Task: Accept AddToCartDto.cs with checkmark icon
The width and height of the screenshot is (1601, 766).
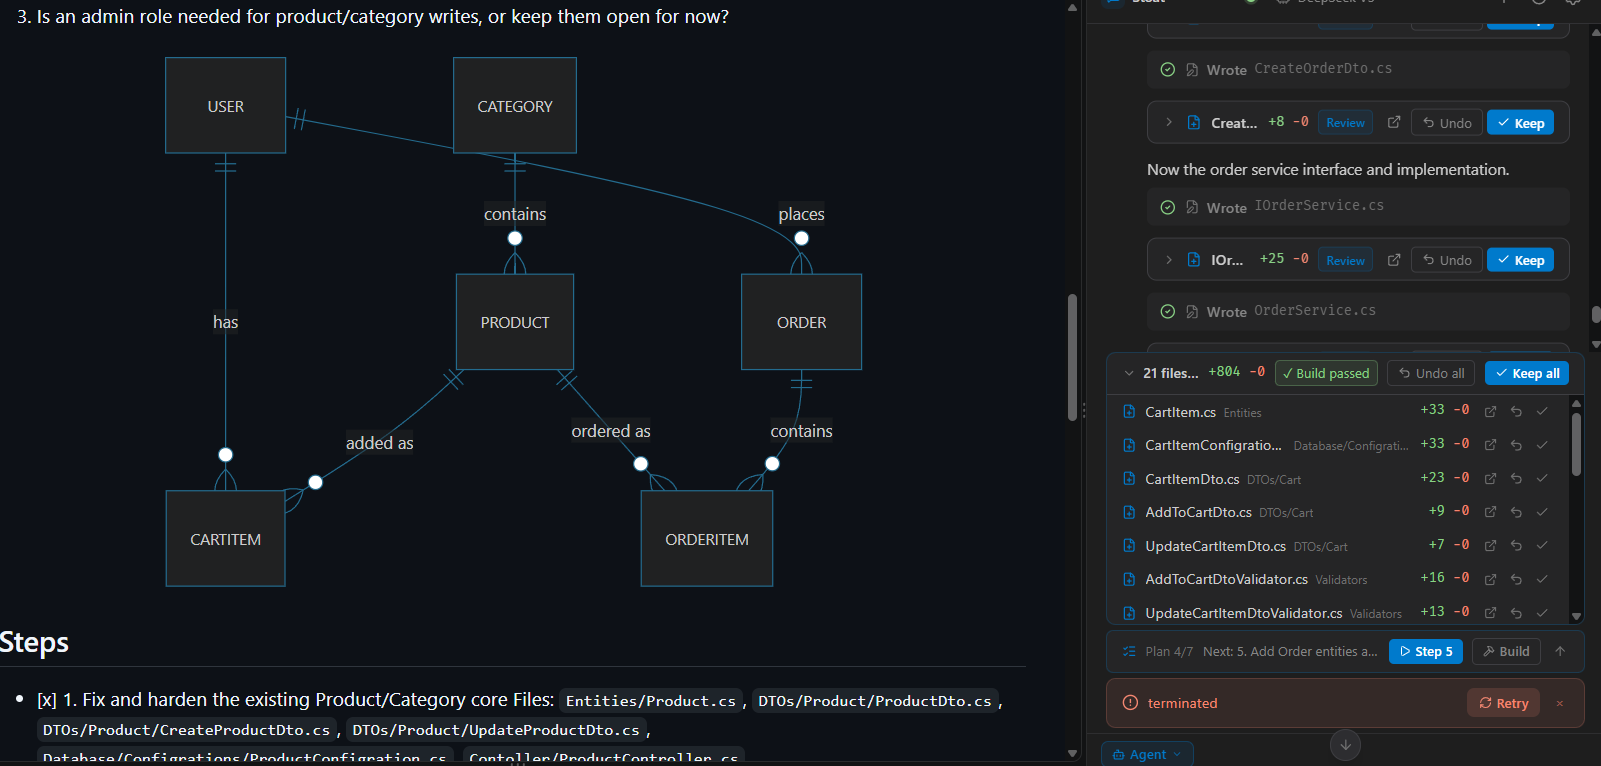Action: (1542, 512)
